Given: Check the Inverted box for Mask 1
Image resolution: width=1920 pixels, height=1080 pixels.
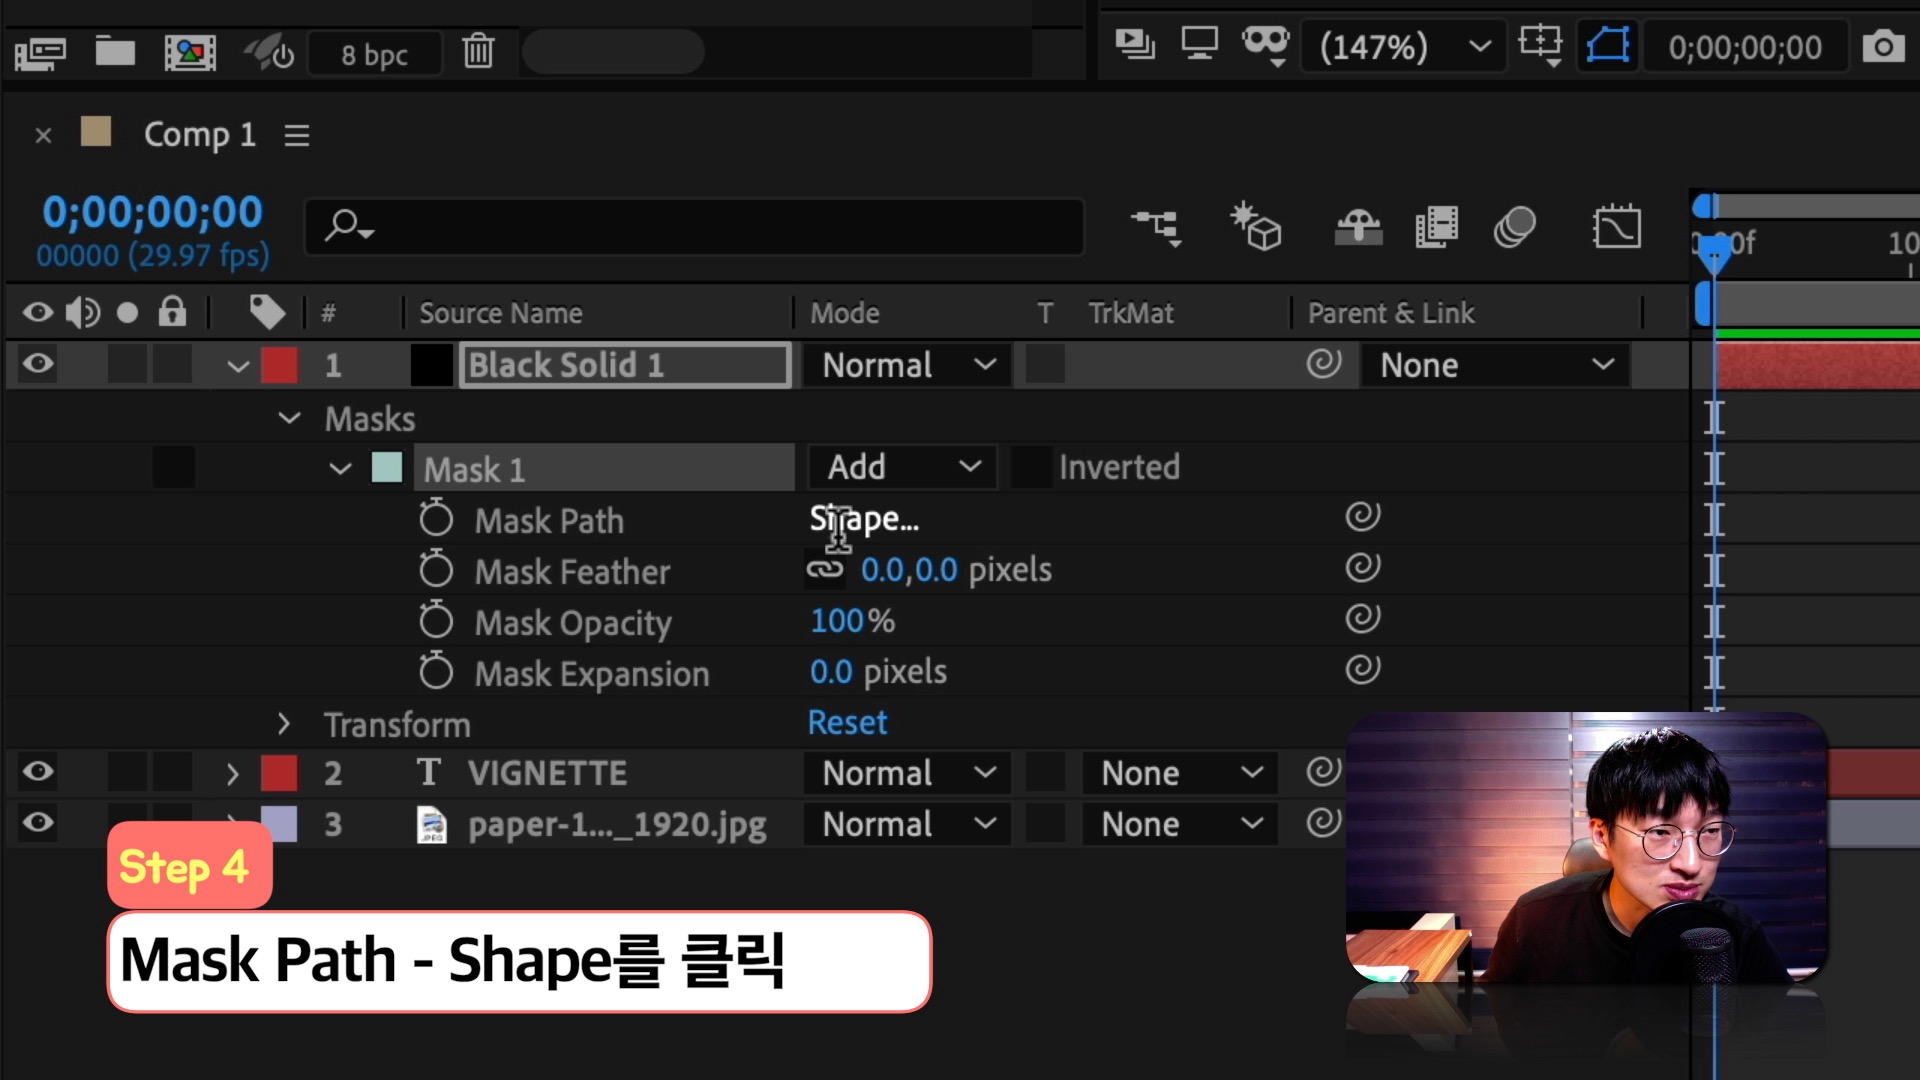Looking at the screenshot, I should click(1030, 468).
